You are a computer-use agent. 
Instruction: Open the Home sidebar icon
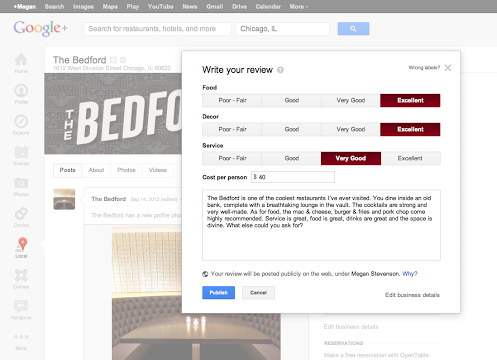click(x=21, y=60)
